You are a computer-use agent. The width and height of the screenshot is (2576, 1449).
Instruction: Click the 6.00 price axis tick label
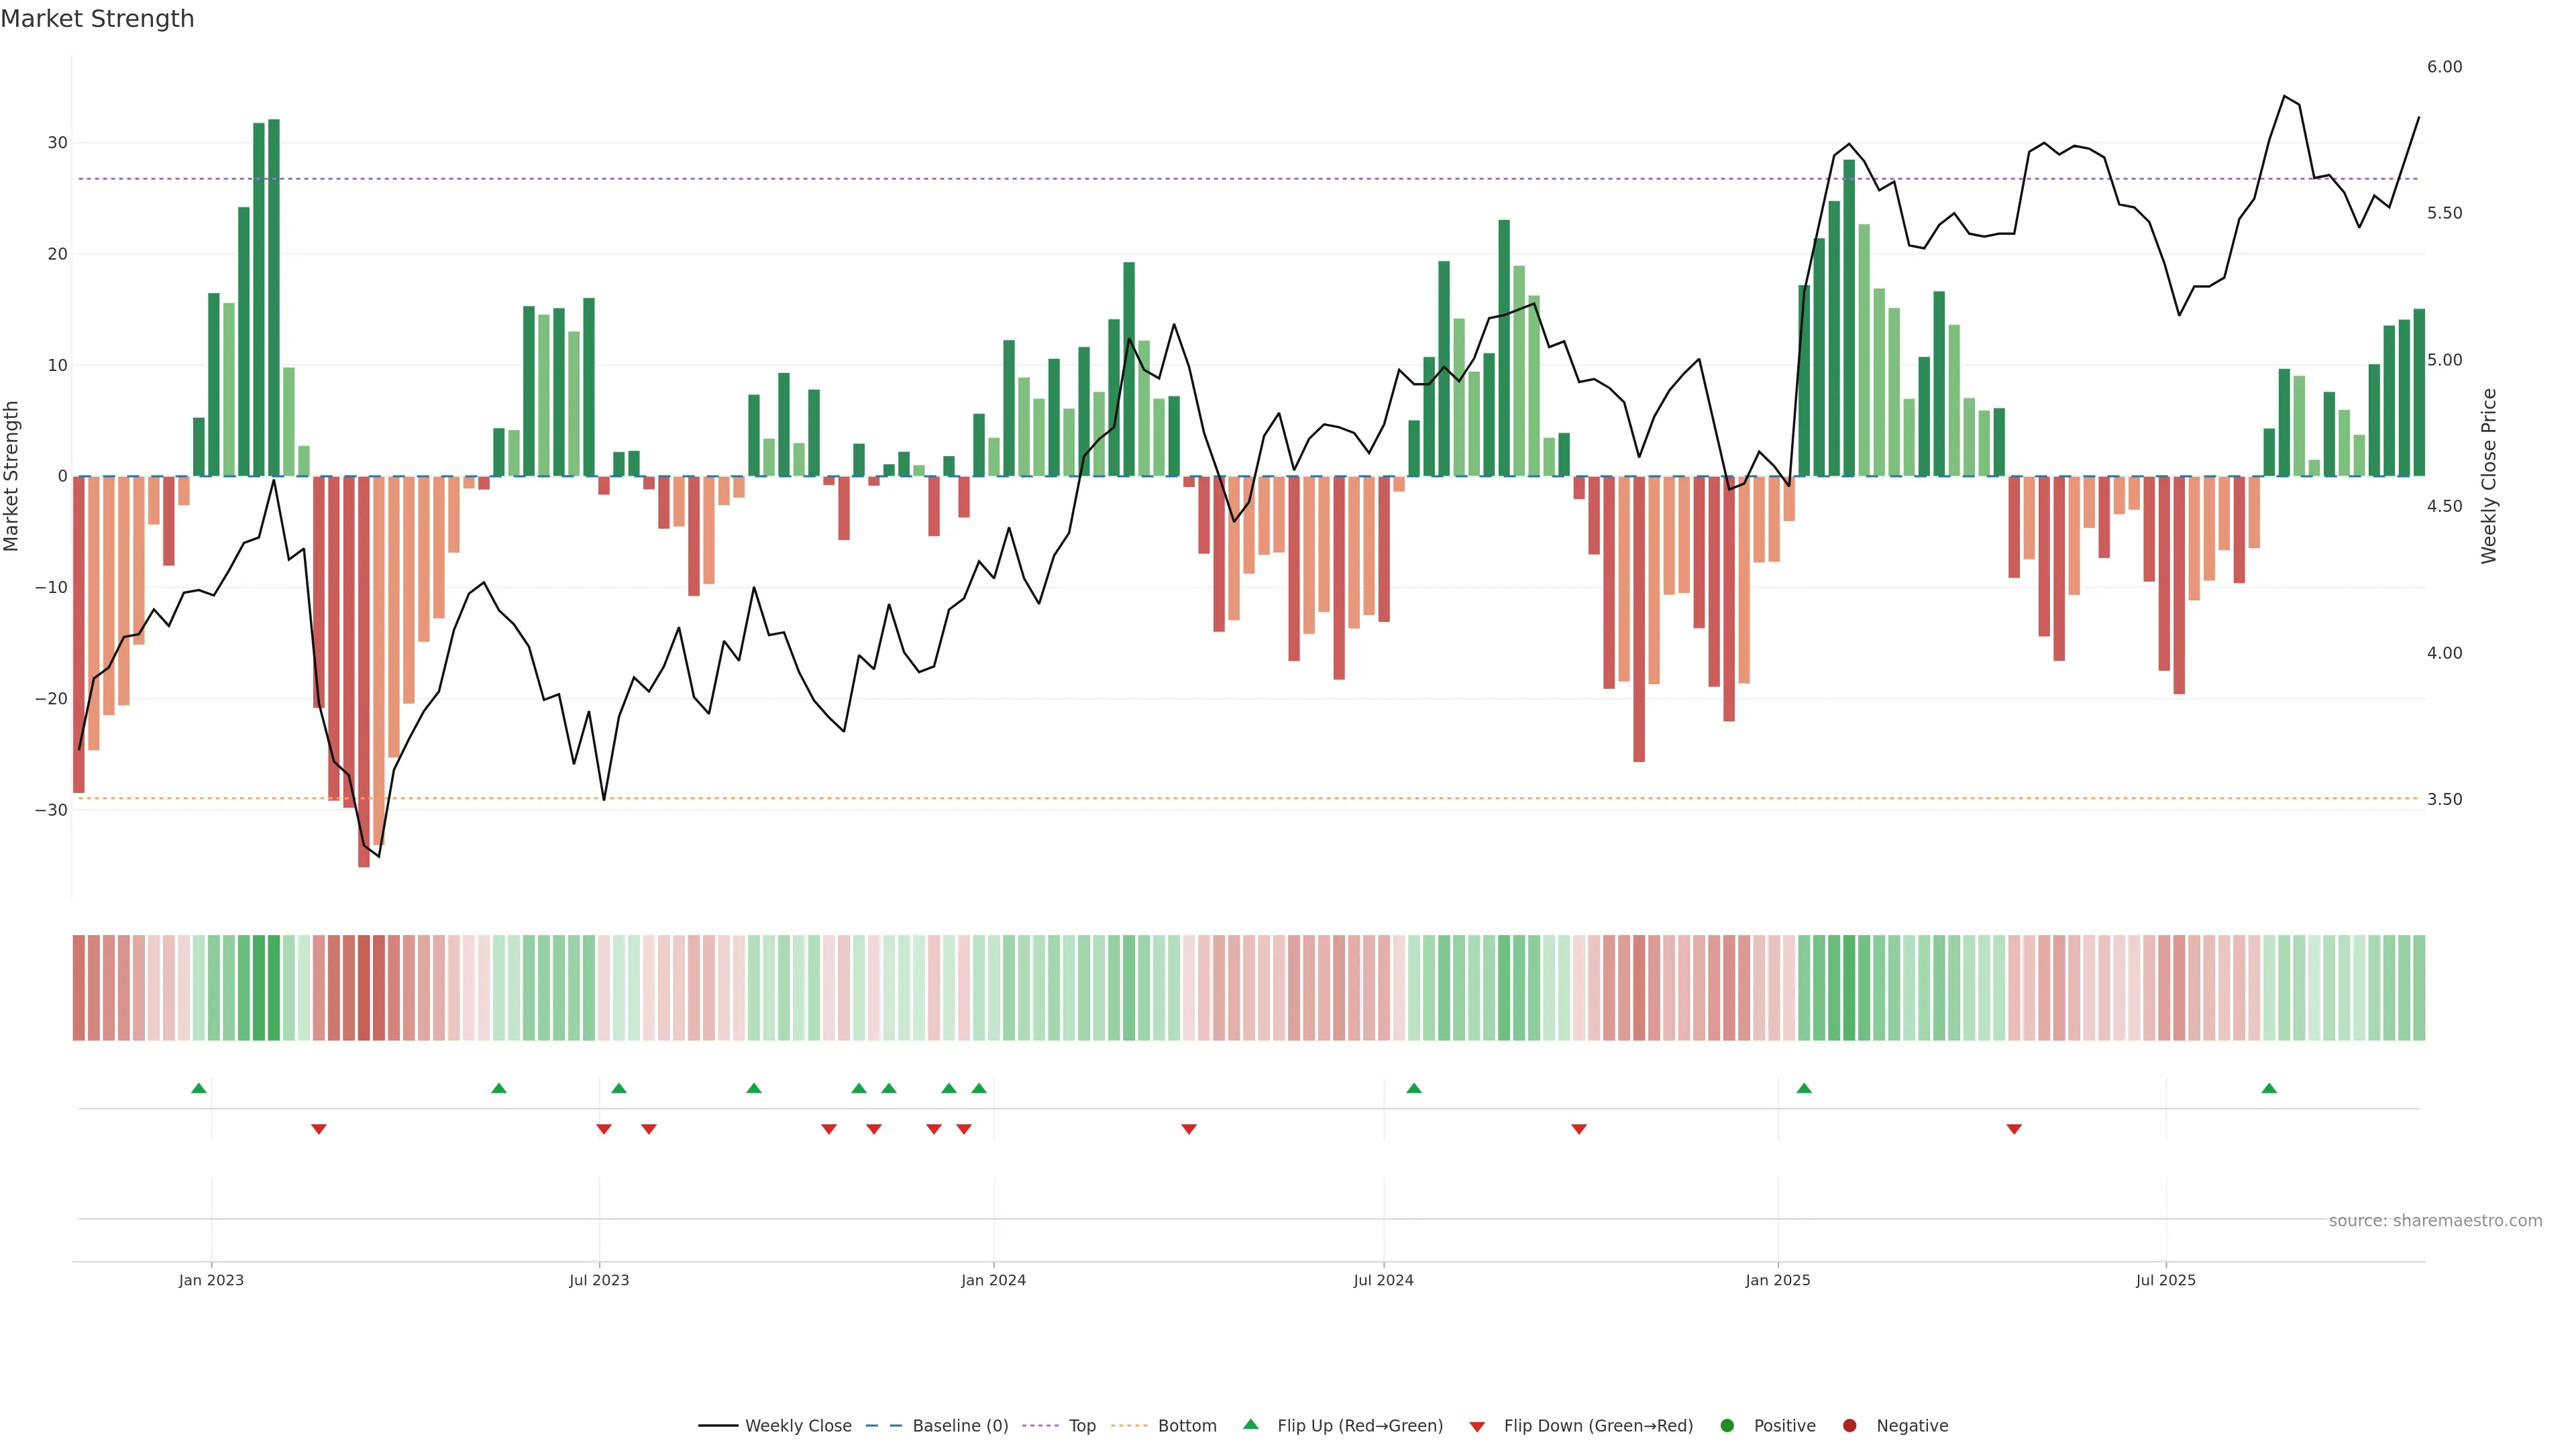(x=2444, y=67)
